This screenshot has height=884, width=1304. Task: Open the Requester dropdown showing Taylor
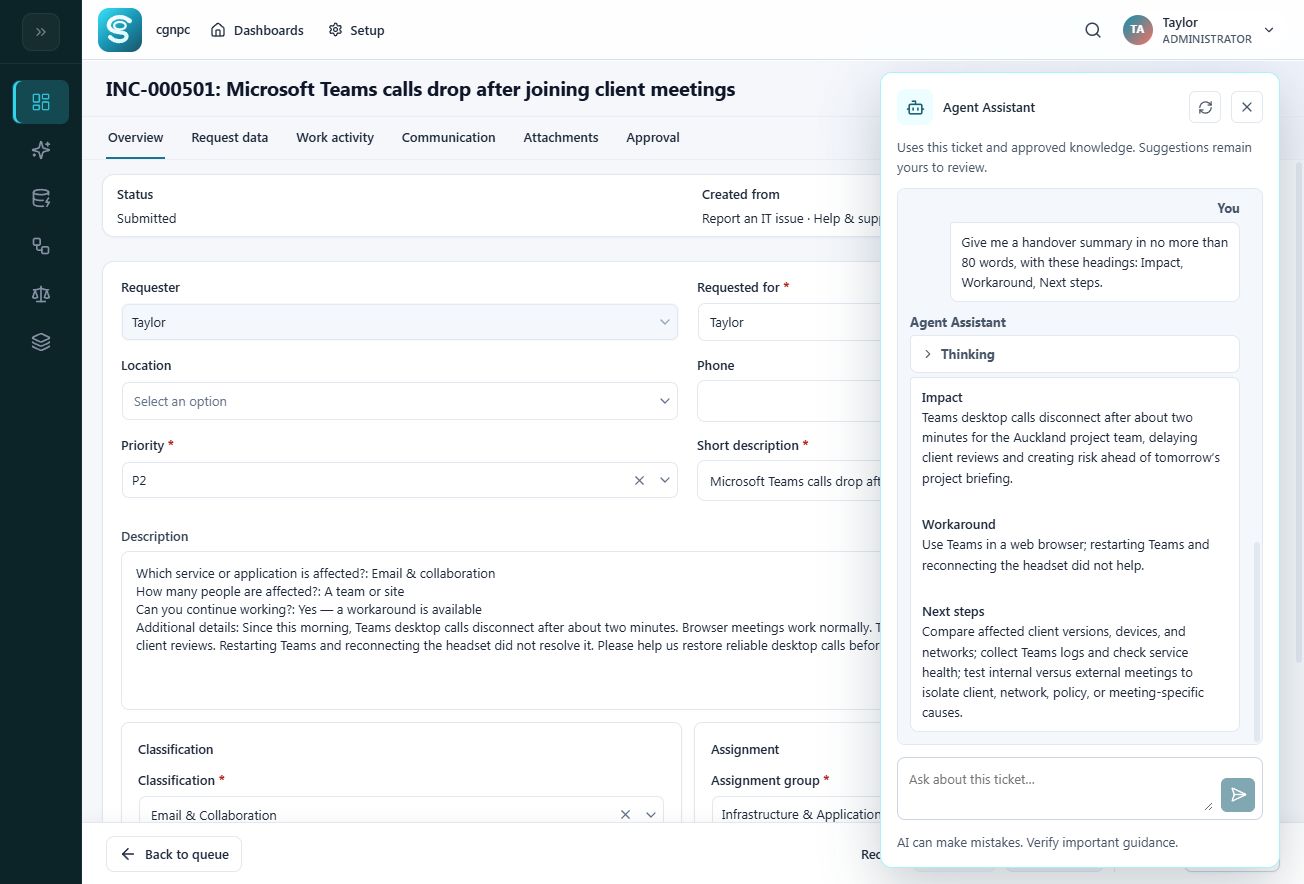click(399, 322)
